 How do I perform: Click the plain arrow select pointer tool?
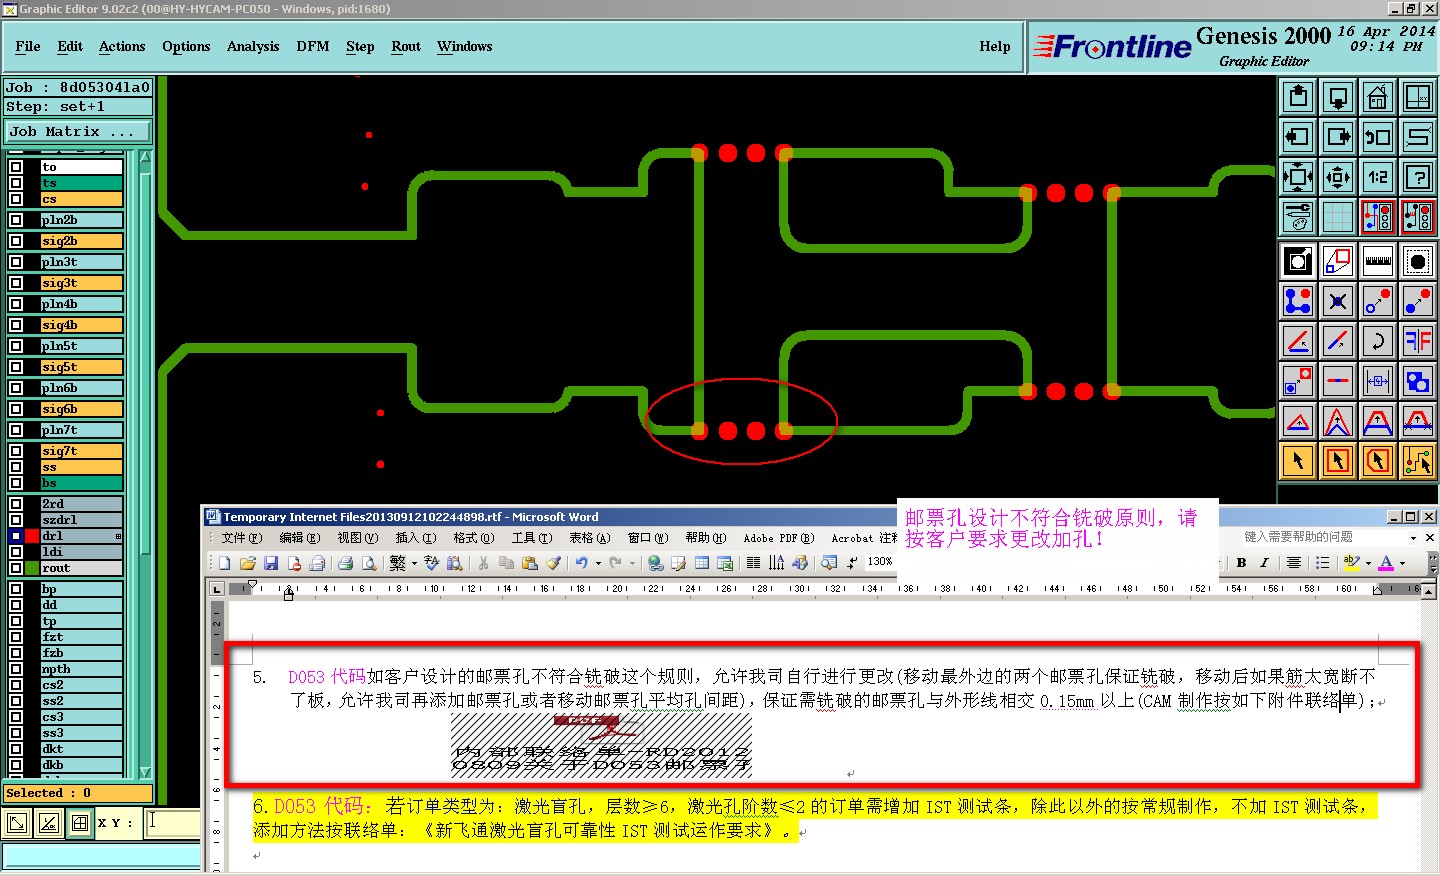(1298, 461)
